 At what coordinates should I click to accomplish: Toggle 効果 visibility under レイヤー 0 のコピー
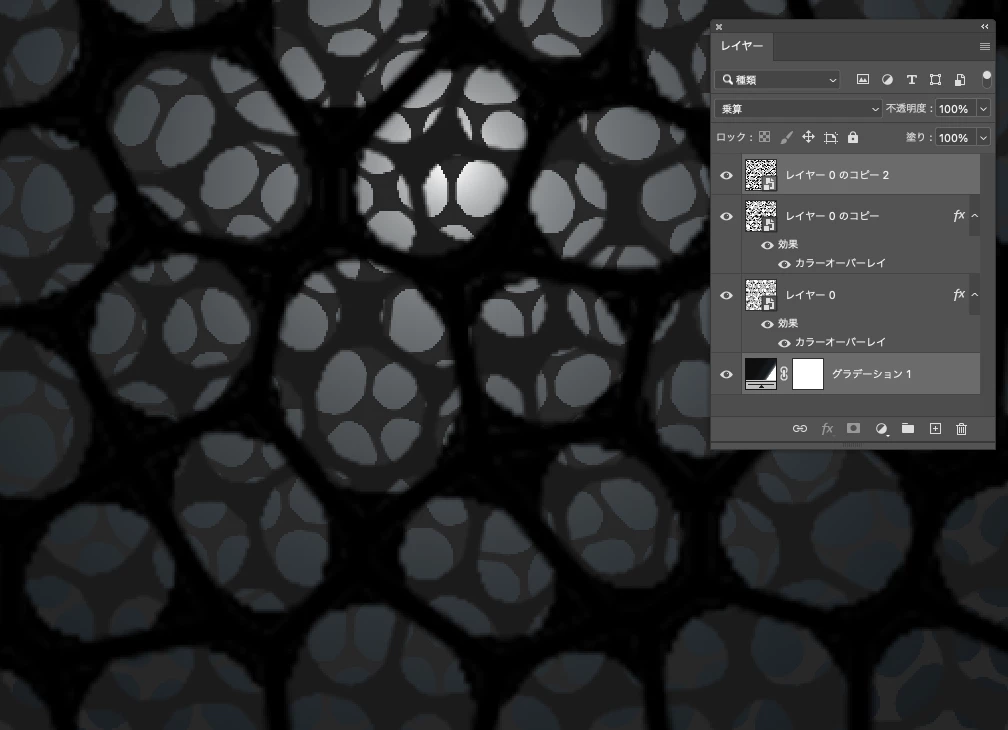pyautogui.click(x=767, y=245)
